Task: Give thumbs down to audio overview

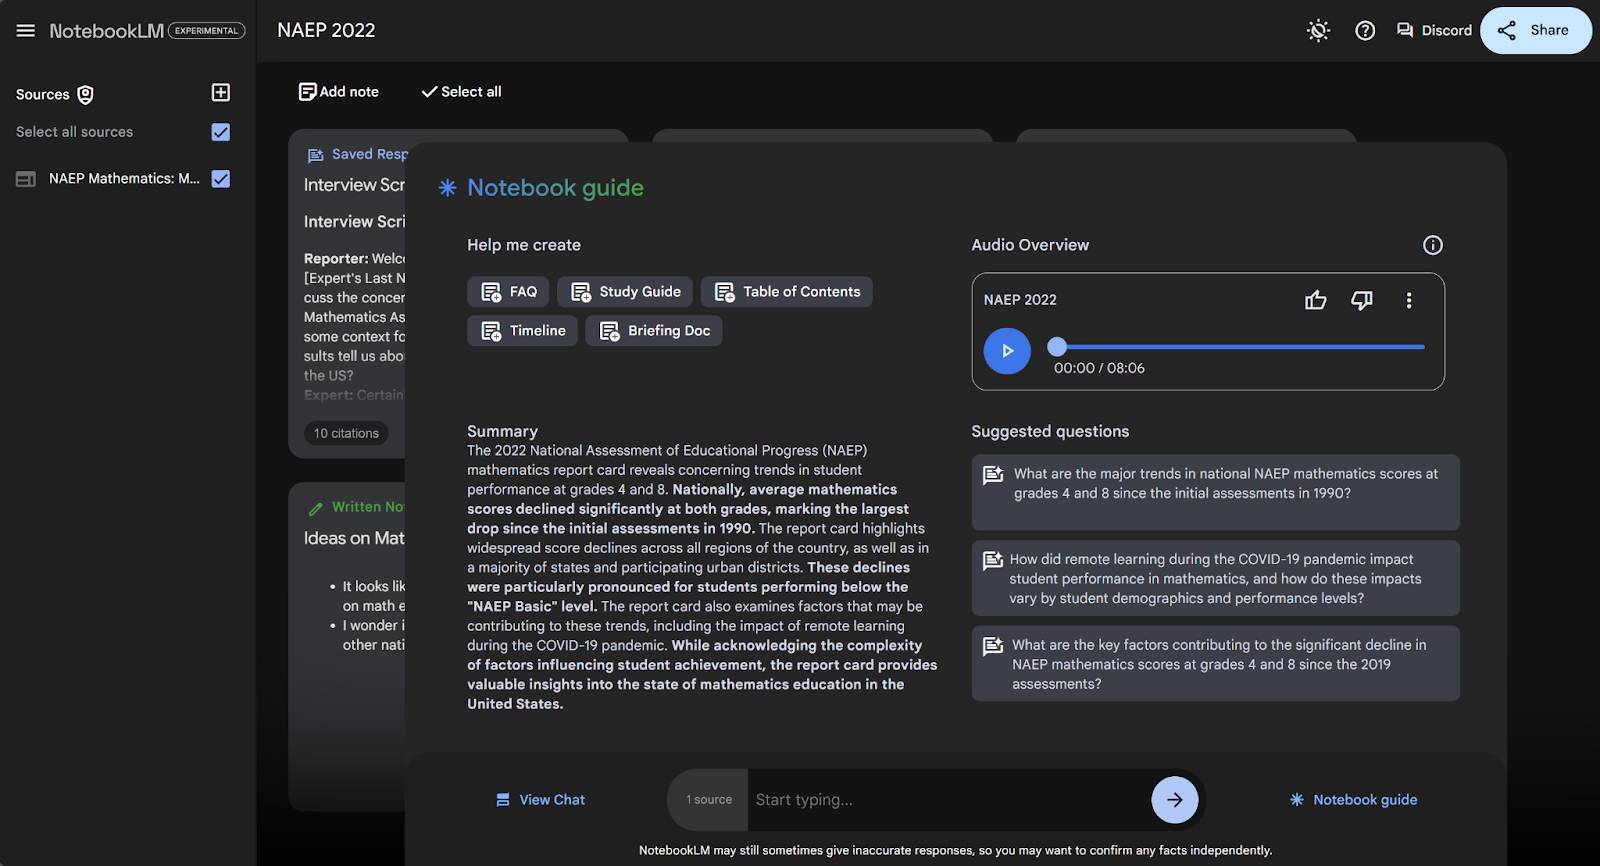Action: 1362,300
